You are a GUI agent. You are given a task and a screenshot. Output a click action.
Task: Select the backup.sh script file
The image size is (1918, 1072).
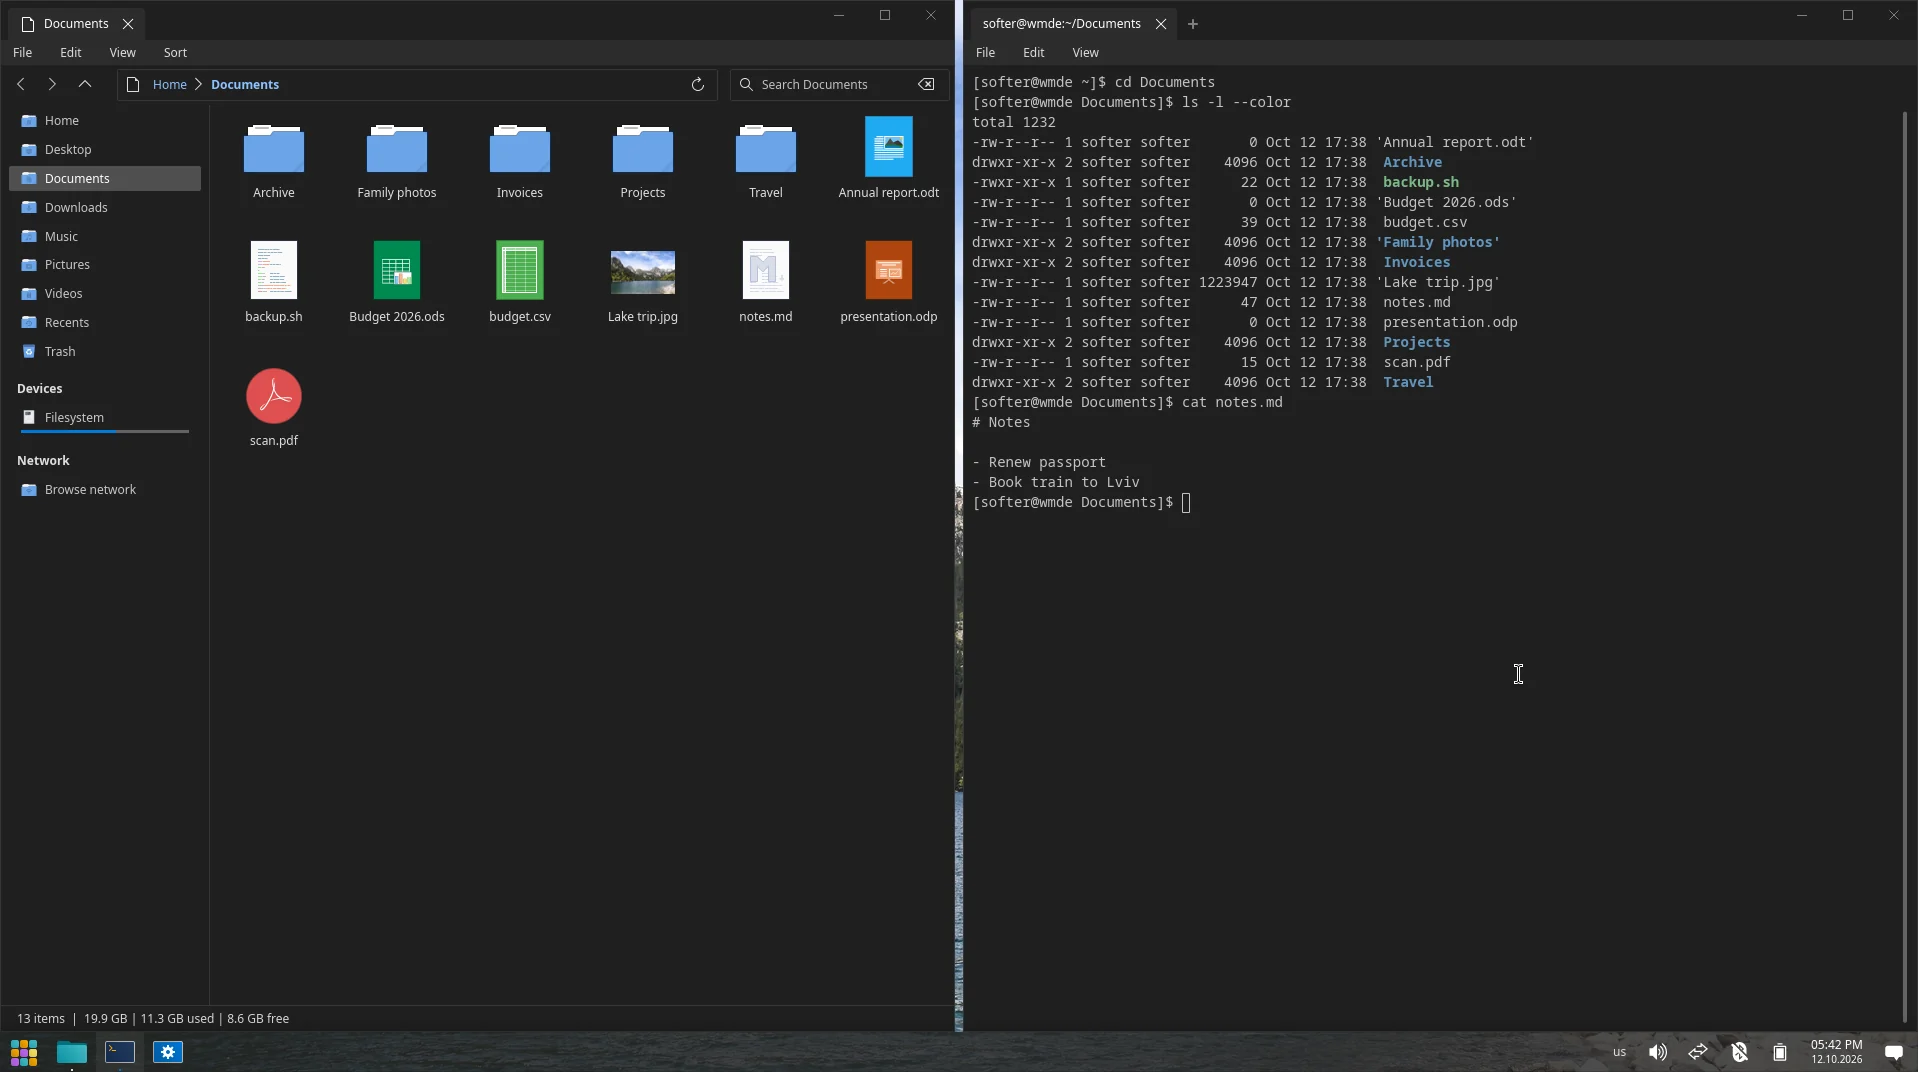point(274,270)
